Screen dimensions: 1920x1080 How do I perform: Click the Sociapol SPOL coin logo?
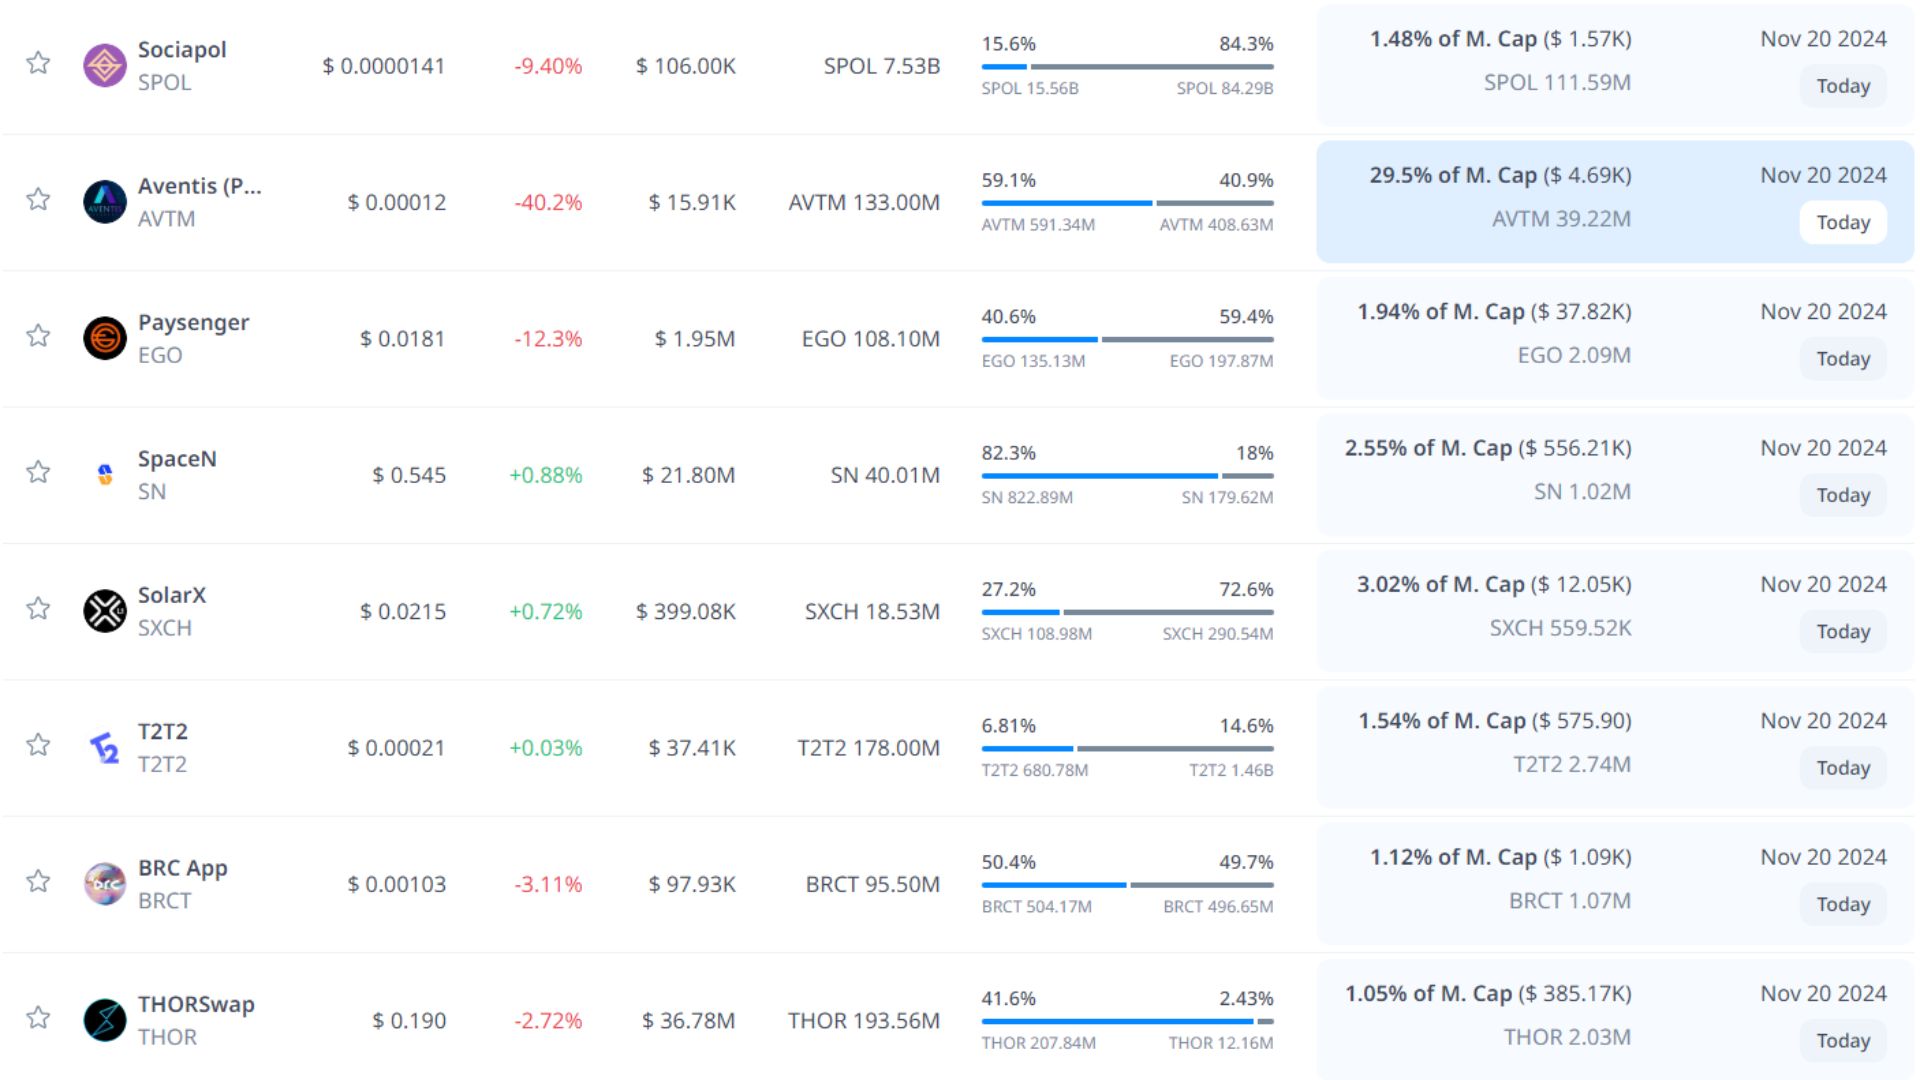[x=104, y=66]
